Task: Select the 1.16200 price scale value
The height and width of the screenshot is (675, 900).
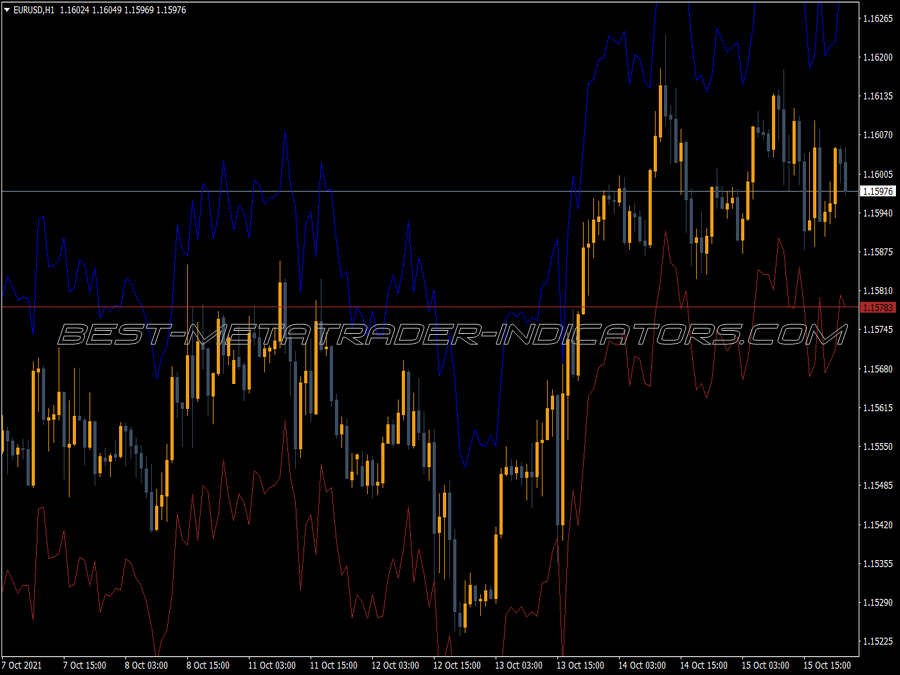Action: click(x=878, y=57)
